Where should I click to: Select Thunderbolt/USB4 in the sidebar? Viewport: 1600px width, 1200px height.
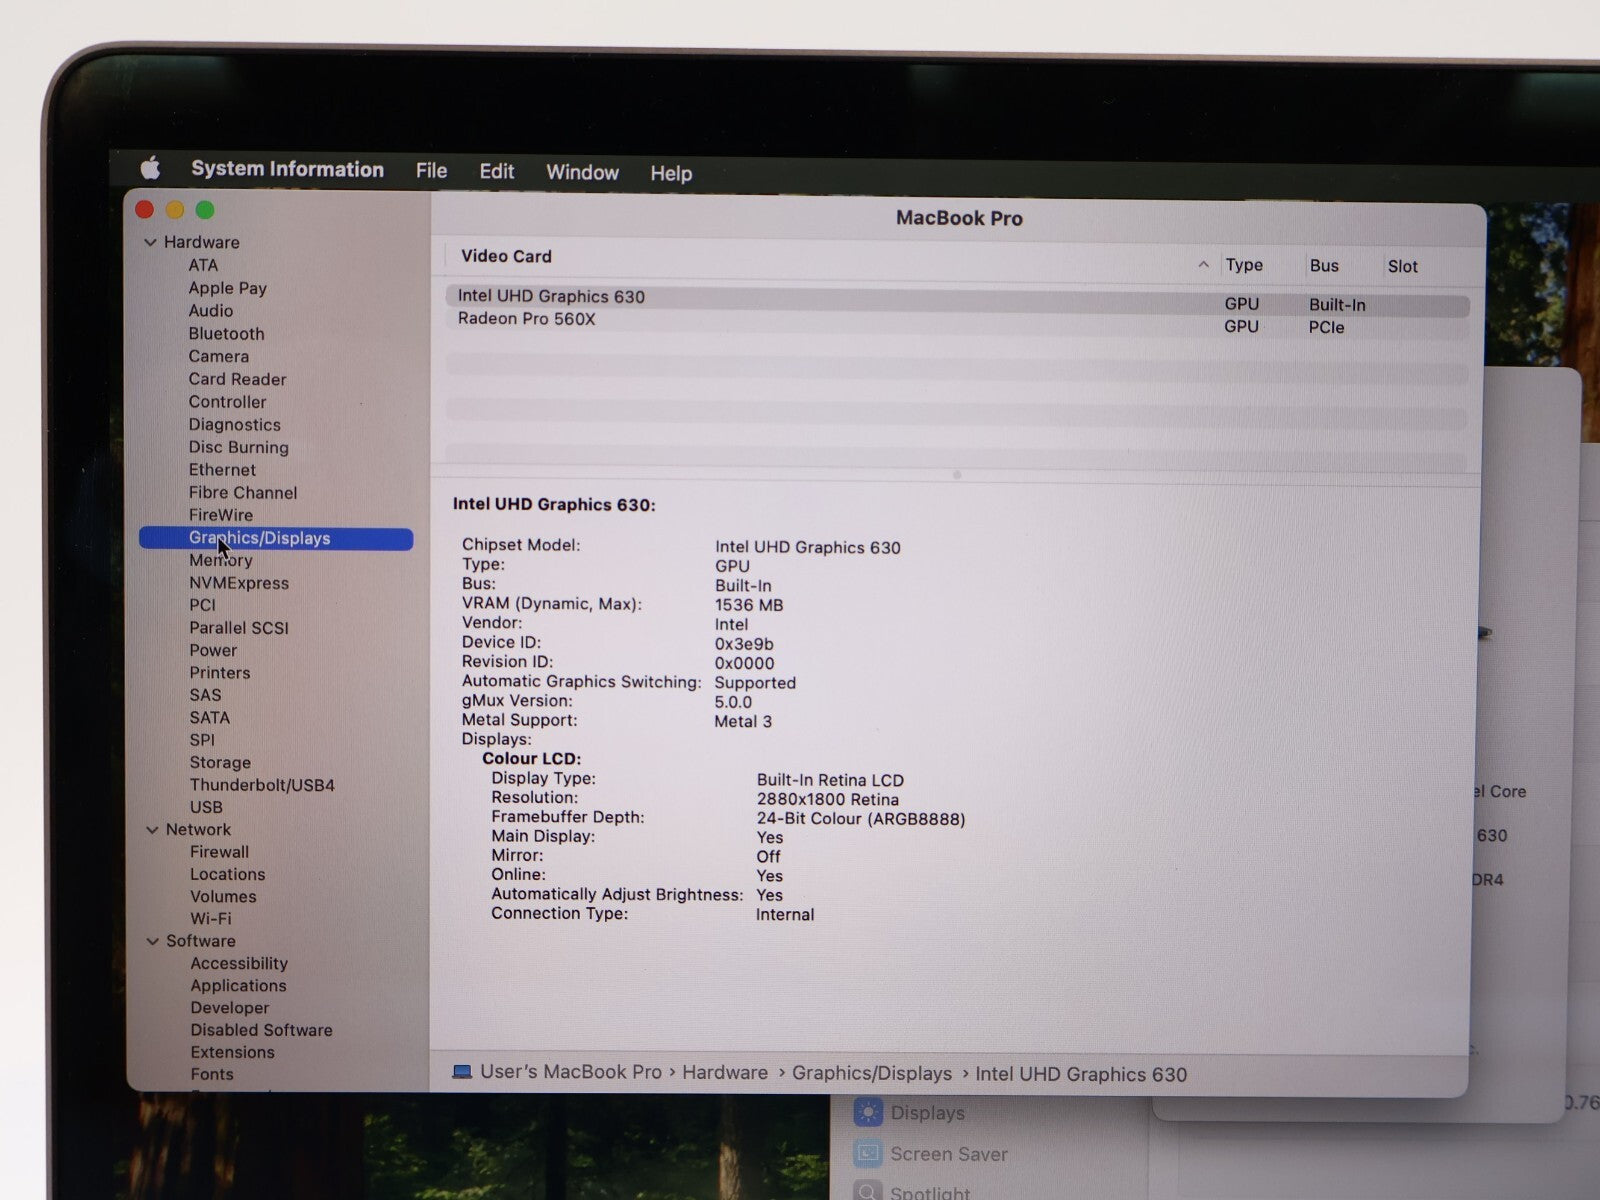pos(262,785)
